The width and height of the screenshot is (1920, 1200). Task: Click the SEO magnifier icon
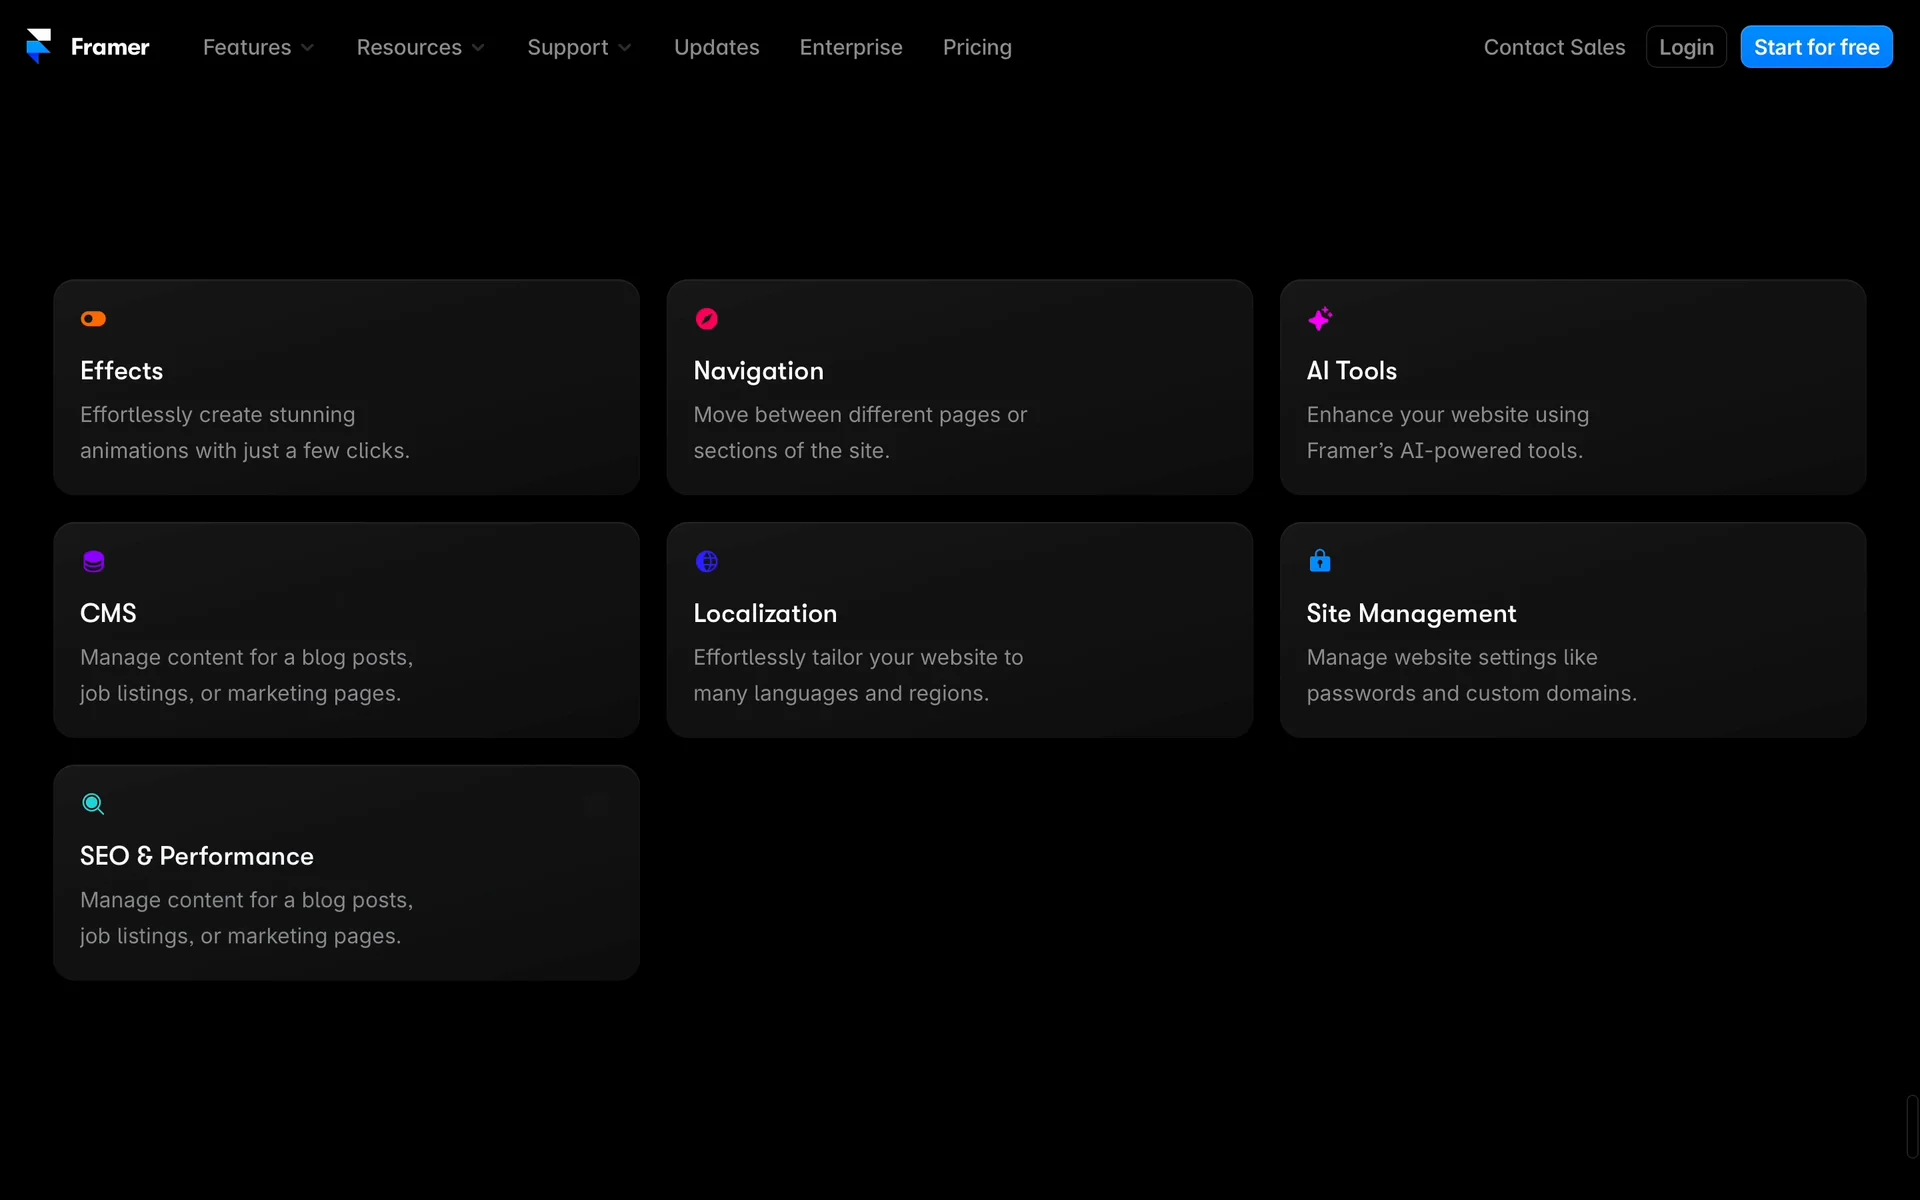coord(93,804)
